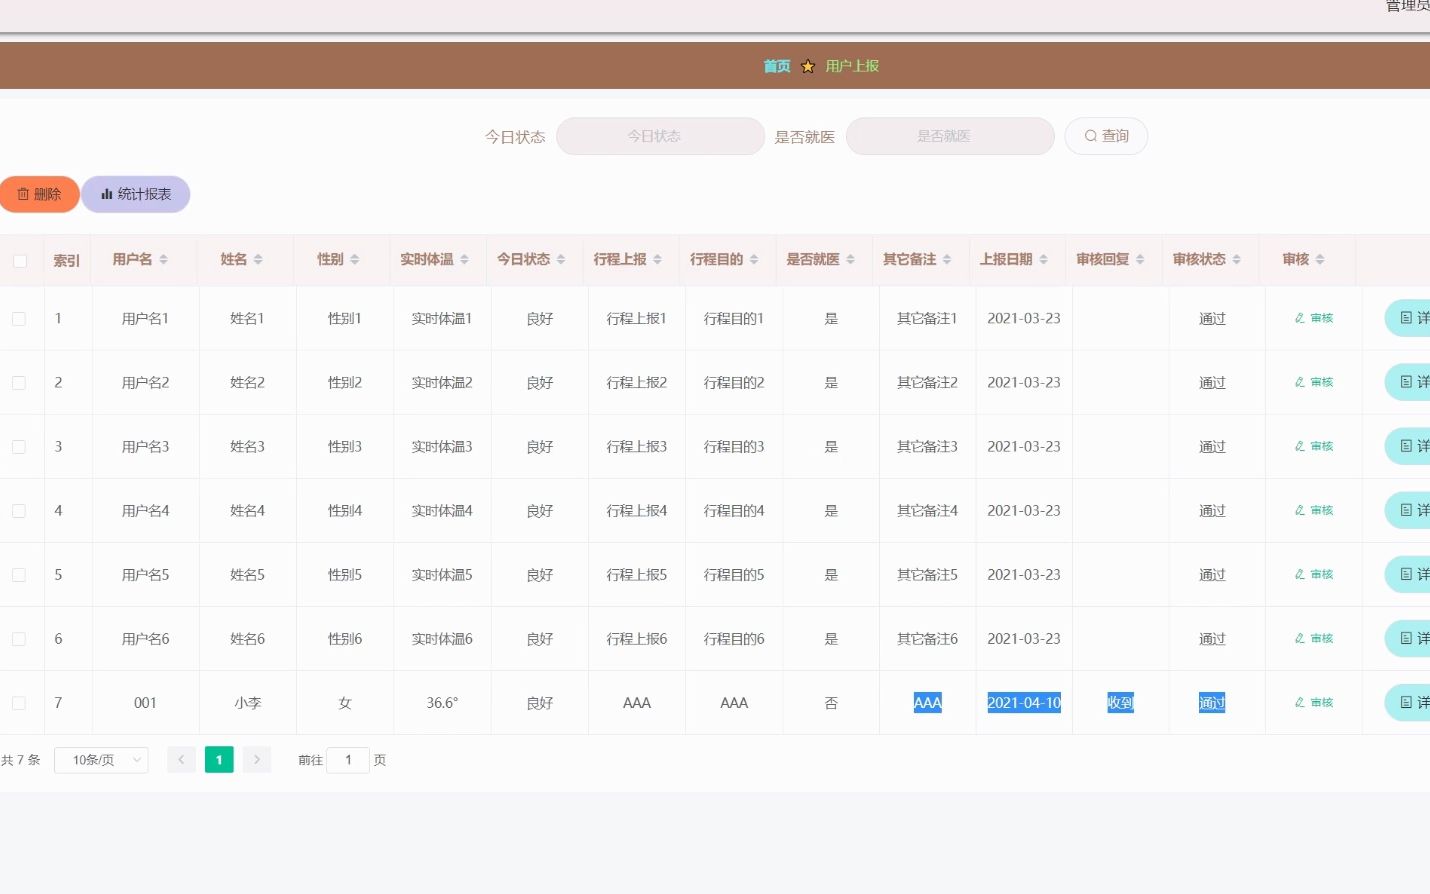Screen dimensions: 1430x894
Task: Open details button for 用户名3 row
Action: click(x=1409, y=446)
